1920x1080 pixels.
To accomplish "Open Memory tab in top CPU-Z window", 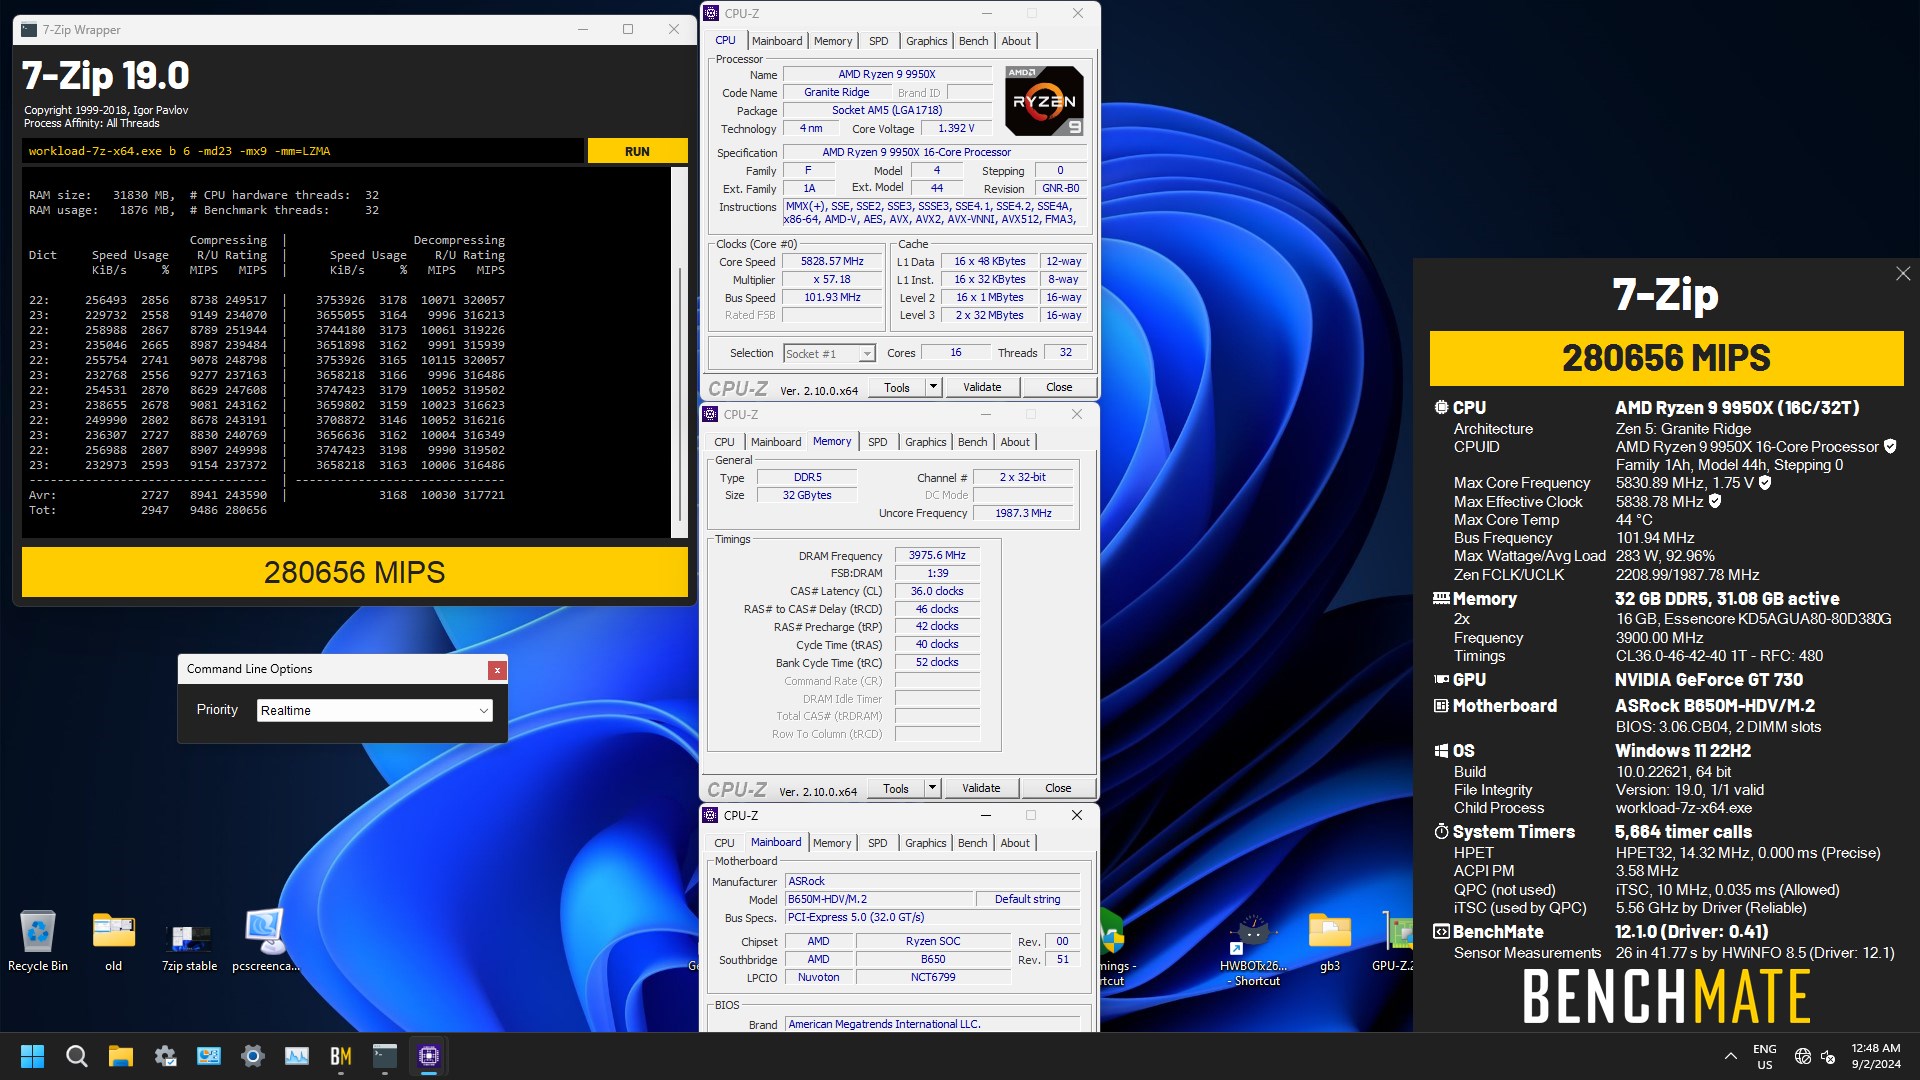I will click(x=833, y=41).
